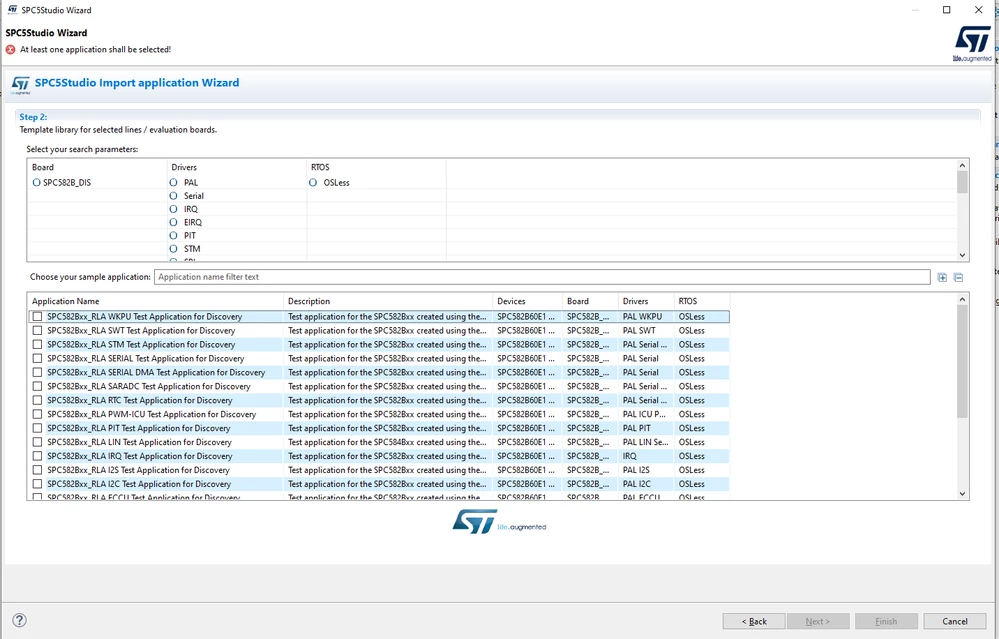Check the PWM-ICU Test Application checkbox

pyautogui.click(x=38, y=415)
